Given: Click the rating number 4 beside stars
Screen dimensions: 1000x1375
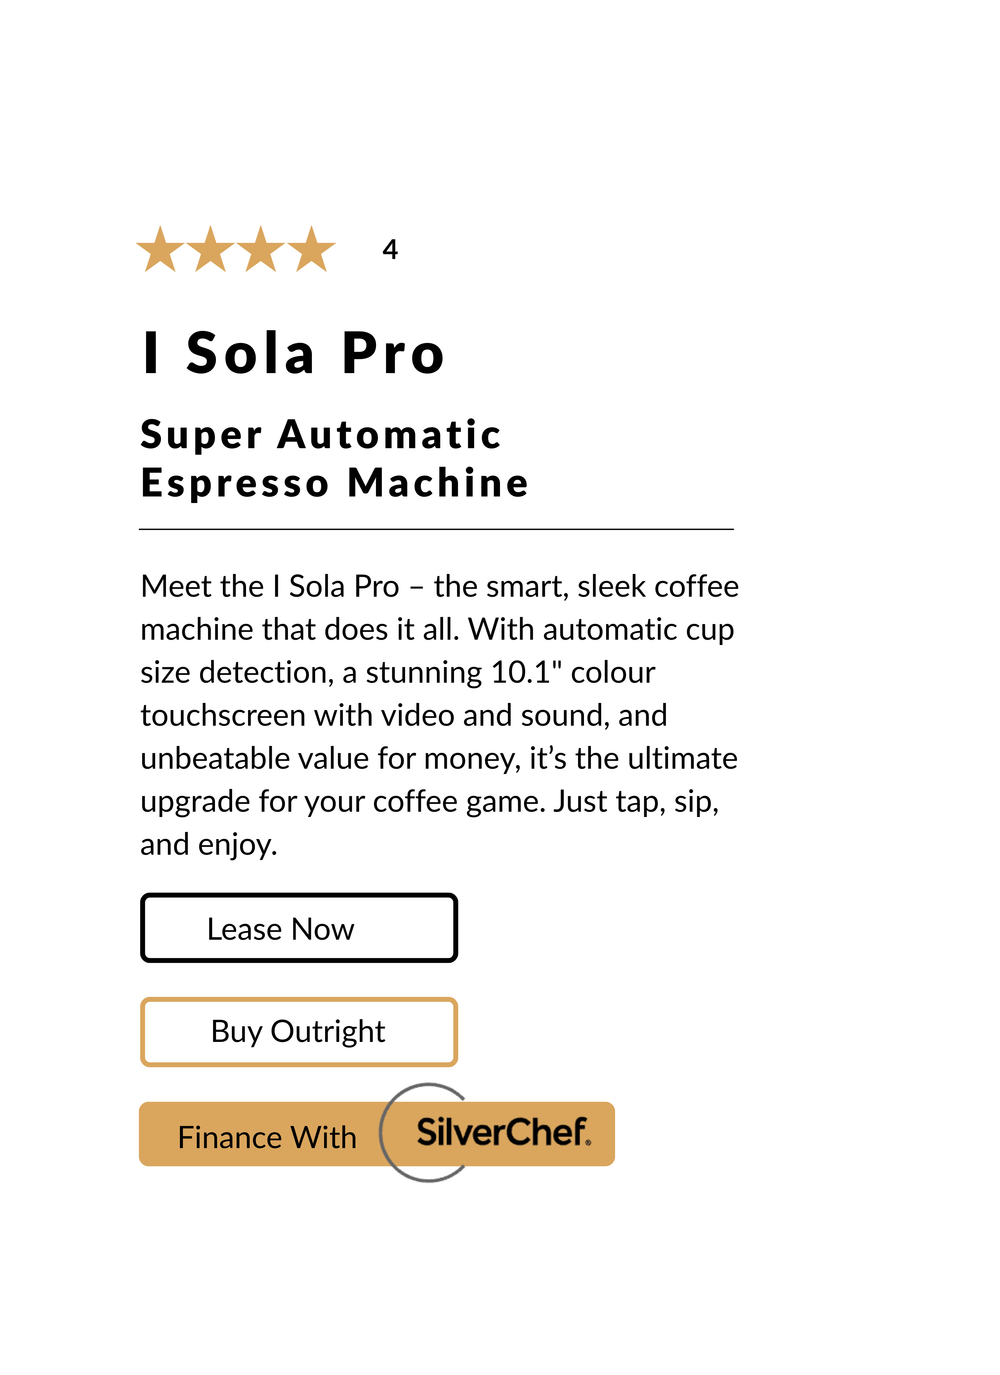Looking at the screenshot, I should click(390, 250).
